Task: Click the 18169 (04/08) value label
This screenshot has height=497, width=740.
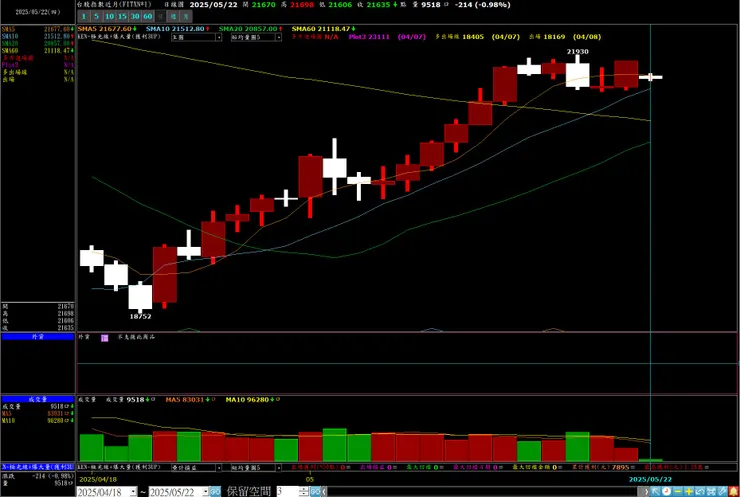Action: [x=572, y=37]
